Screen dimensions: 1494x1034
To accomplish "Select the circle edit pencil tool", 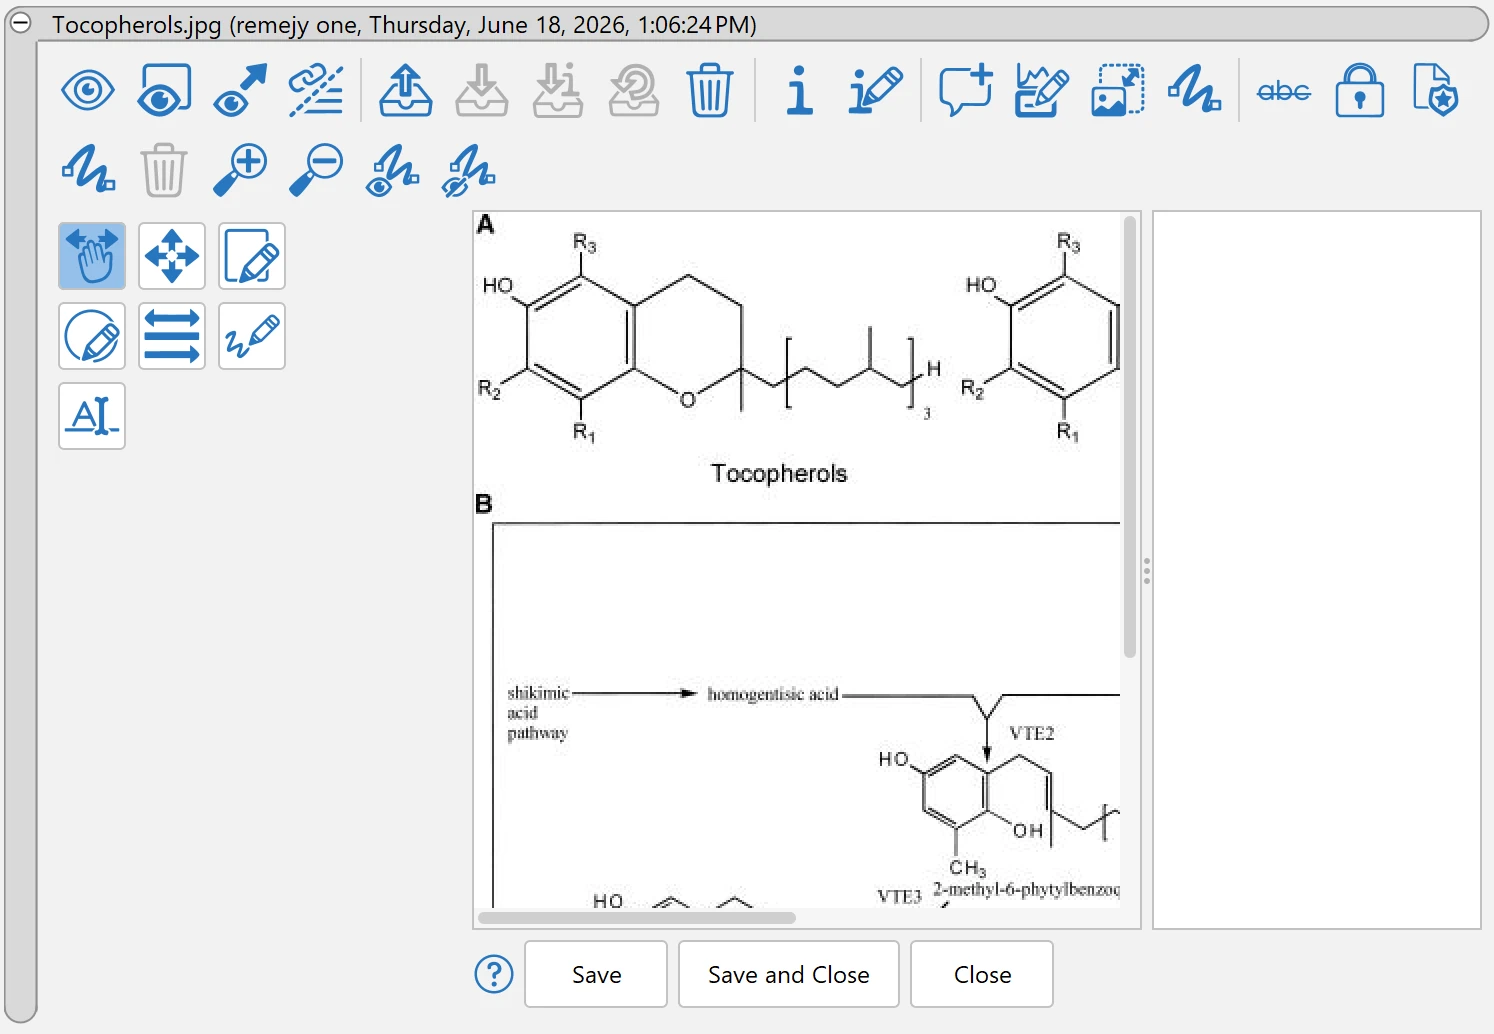I will (92, 336).
